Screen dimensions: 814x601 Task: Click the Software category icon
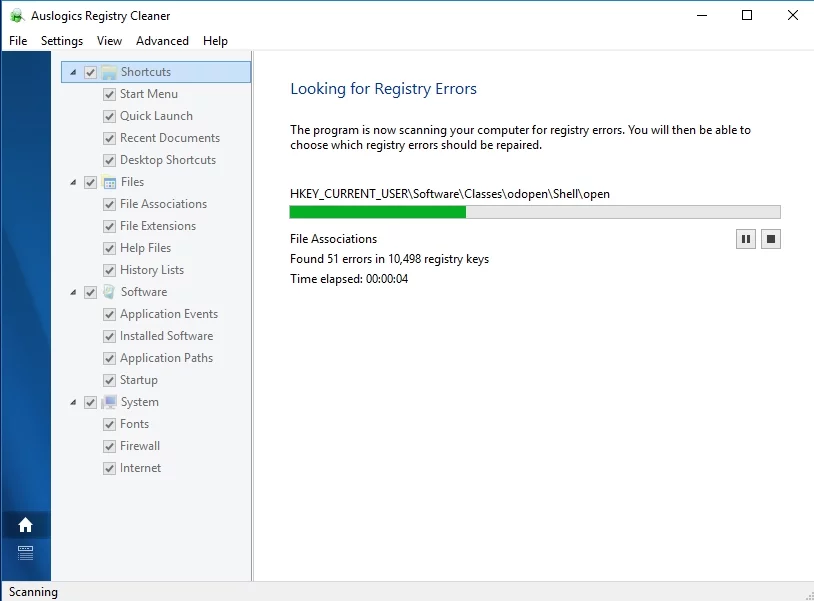(x=109, y=292)
